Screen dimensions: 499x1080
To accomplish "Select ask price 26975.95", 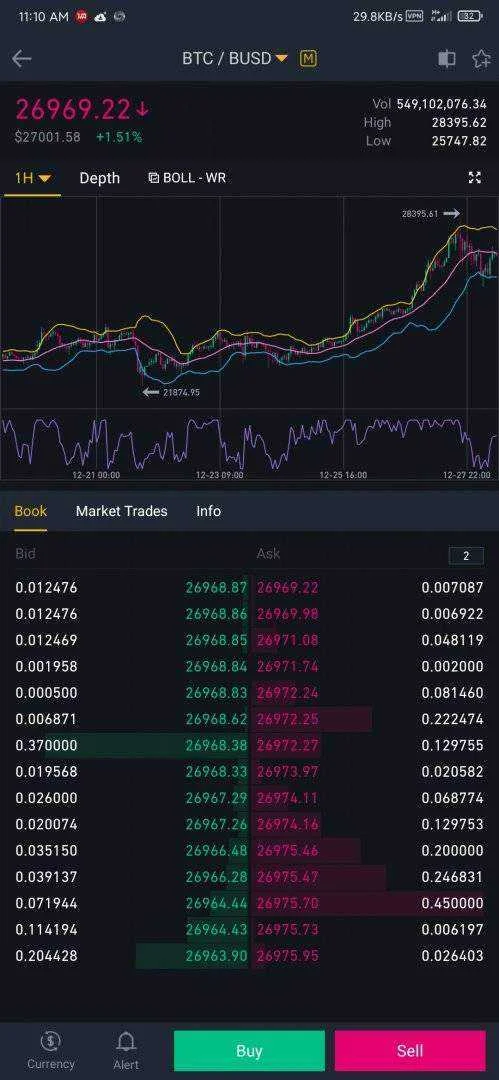I will click(287, 955).
